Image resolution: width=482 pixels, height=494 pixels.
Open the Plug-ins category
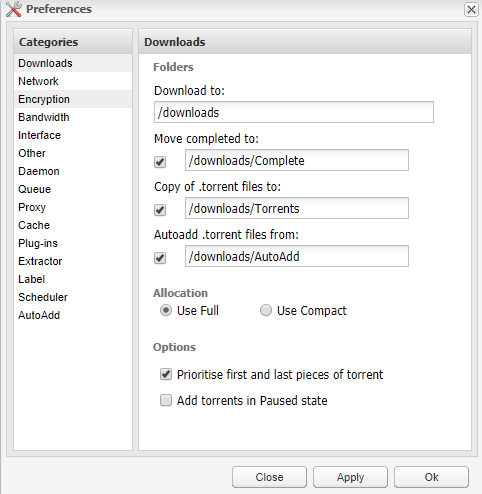(73, 243)
